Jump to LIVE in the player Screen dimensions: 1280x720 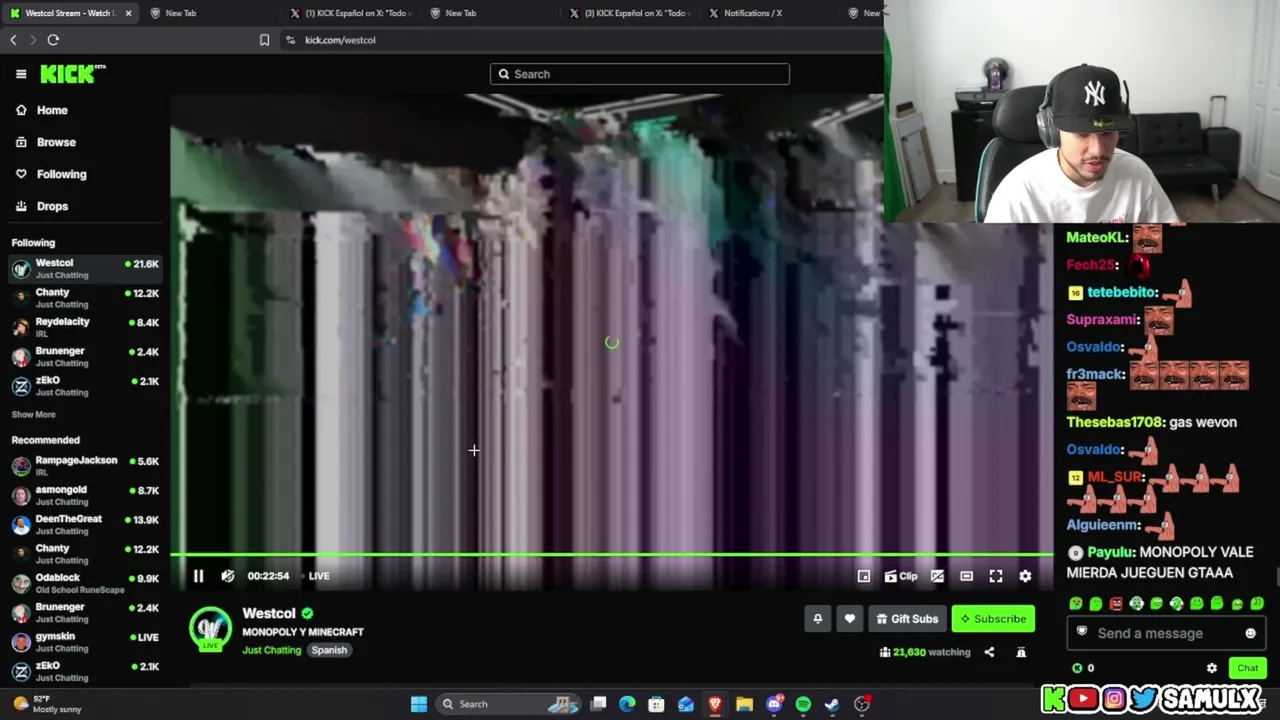click(x=319, y=576)
